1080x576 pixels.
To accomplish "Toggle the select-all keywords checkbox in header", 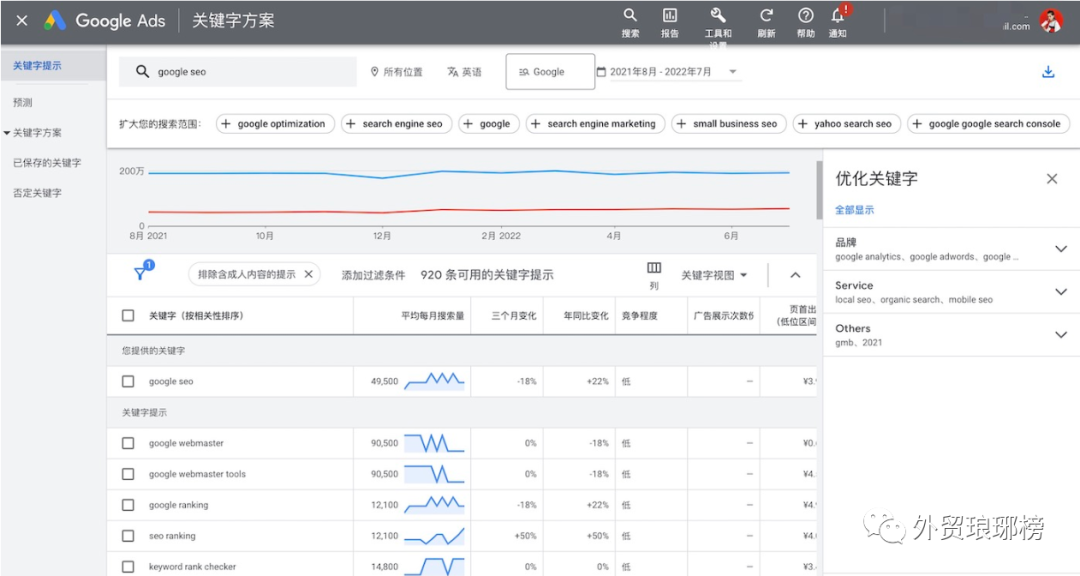I will [x=128, y=316].
